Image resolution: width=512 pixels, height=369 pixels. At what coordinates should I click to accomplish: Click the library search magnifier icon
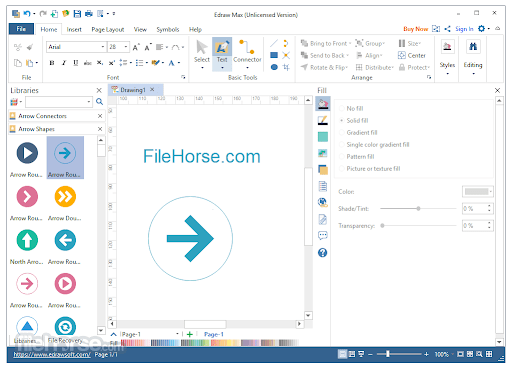(x=99, y=102)
